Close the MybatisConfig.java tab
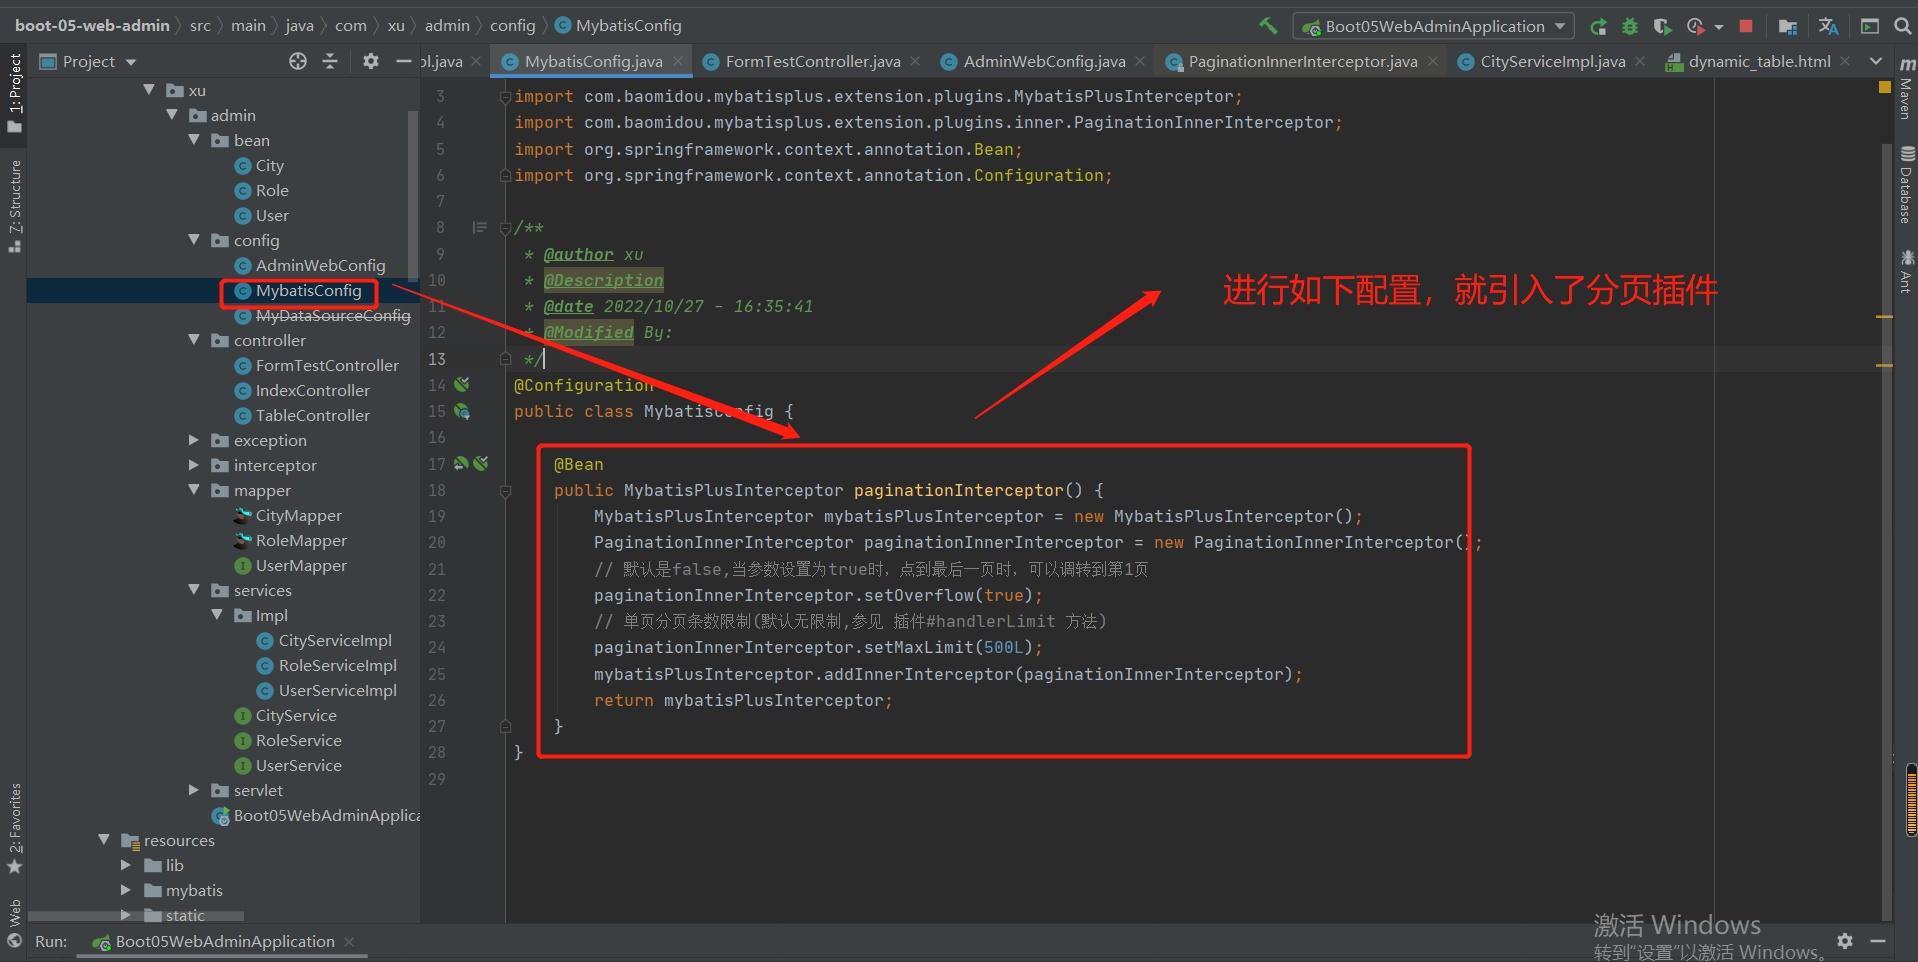 678,62
